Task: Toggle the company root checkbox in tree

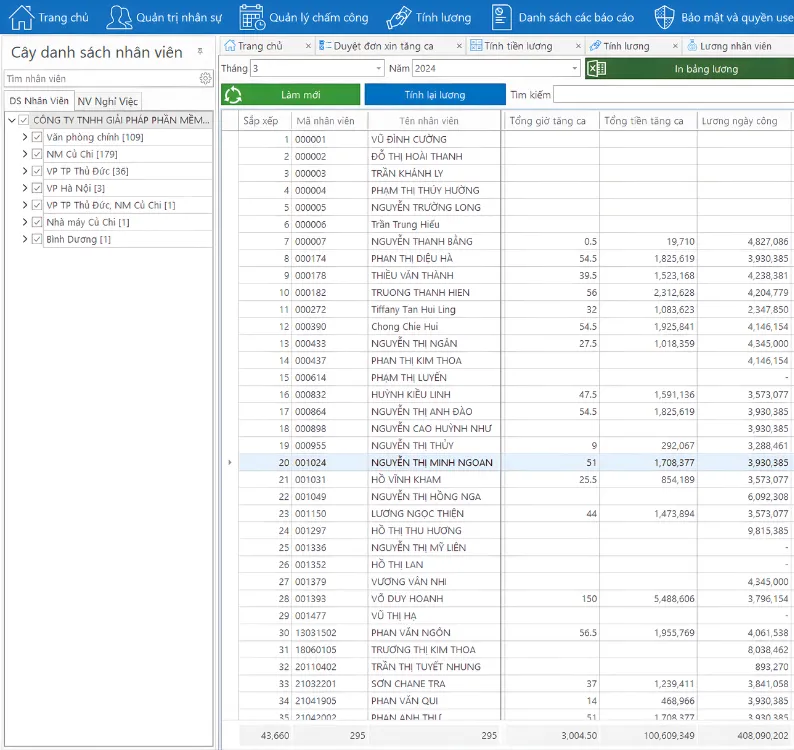Action: pyautogui.click(x=23, y=120)
